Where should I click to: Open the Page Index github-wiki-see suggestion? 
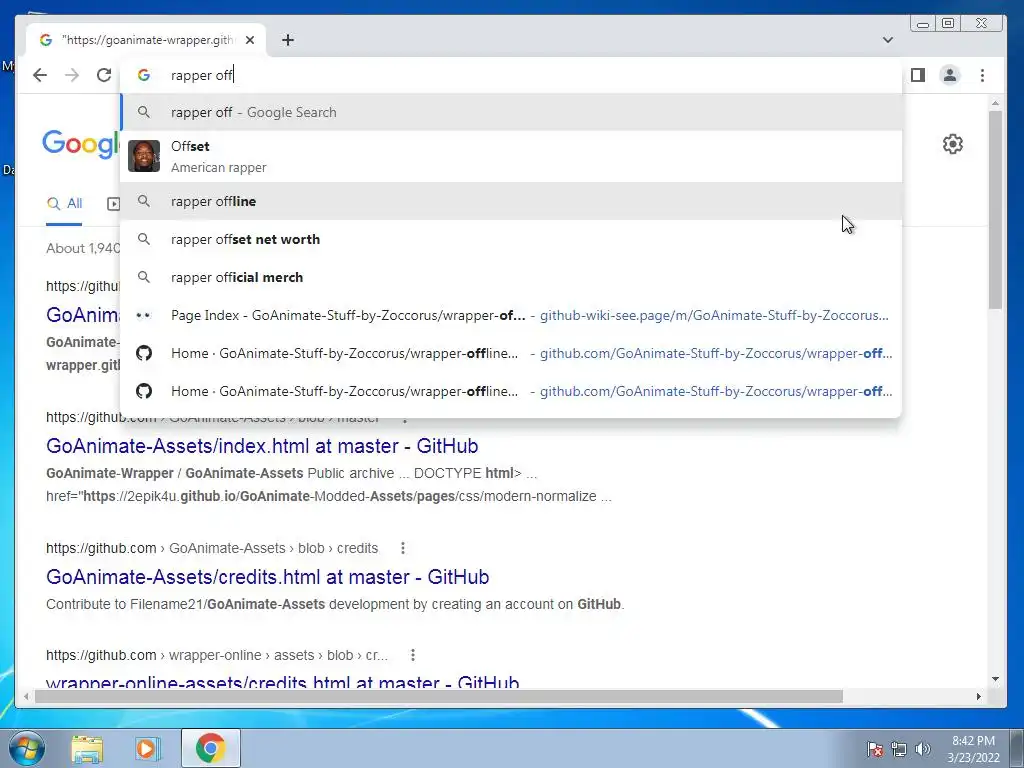point(511,315)
